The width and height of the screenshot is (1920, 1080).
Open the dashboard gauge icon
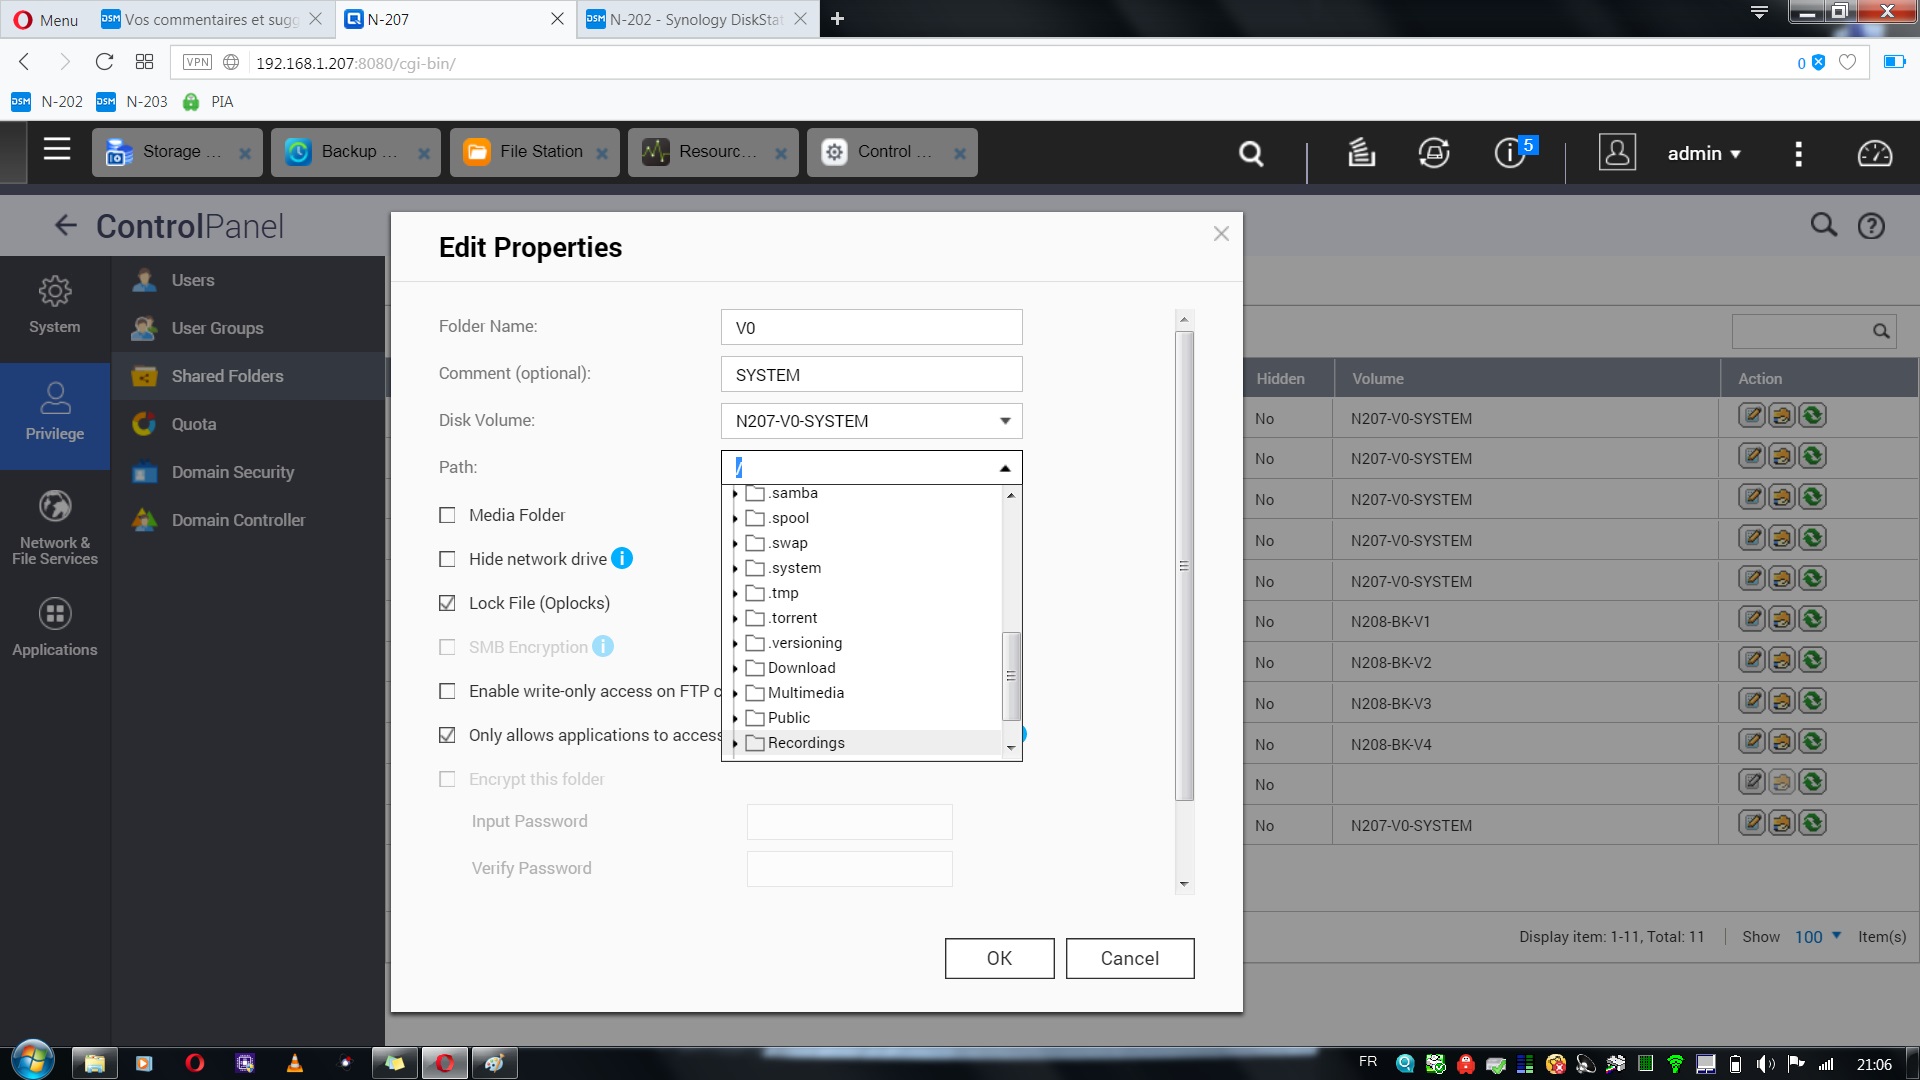coord(1875,153)
